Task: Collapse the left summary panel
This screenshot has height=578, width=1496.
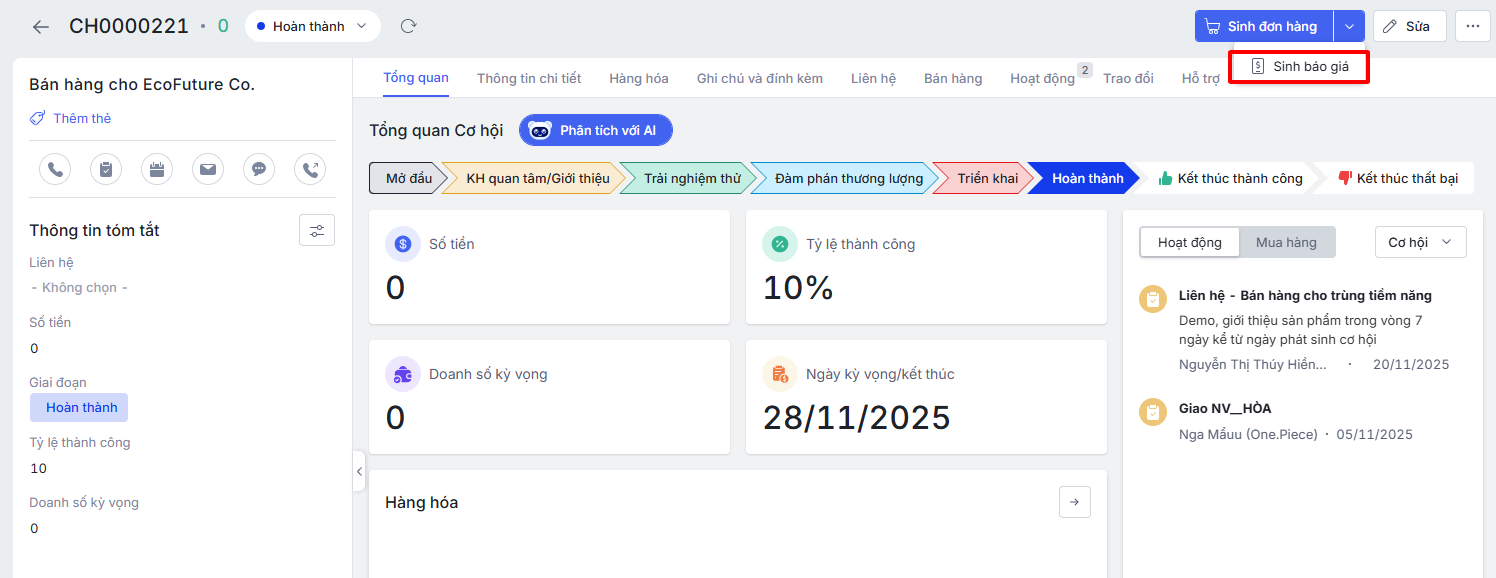Action: point(359,471)
